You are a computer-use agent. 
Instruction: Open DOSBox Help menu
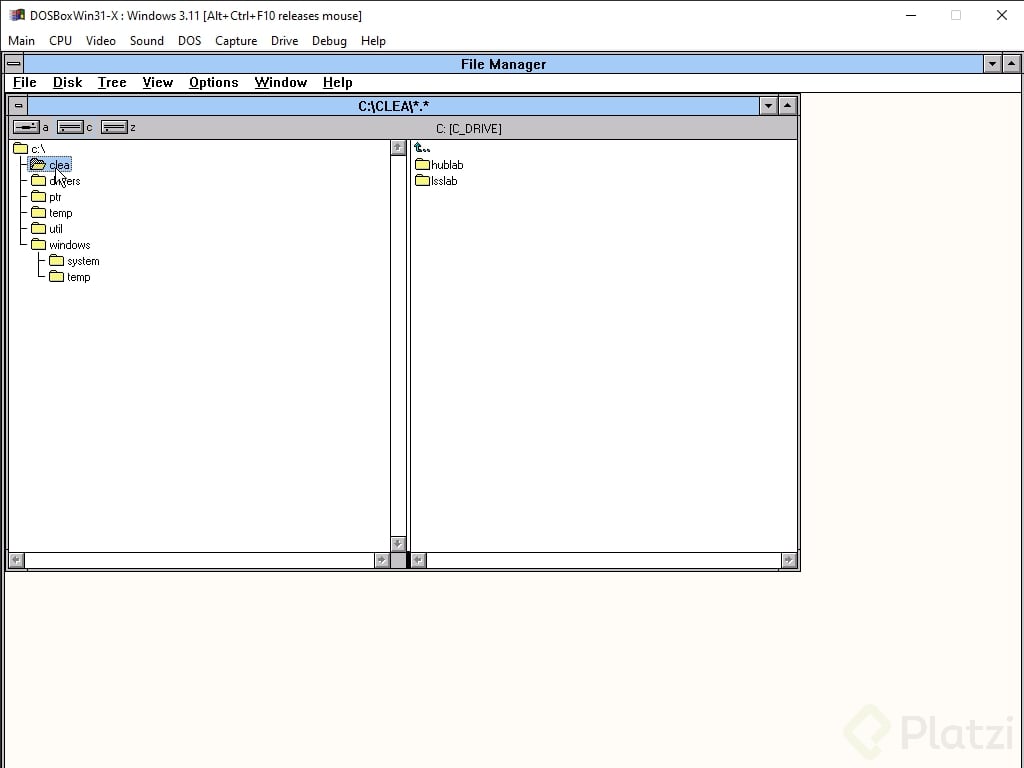[373, 40]
